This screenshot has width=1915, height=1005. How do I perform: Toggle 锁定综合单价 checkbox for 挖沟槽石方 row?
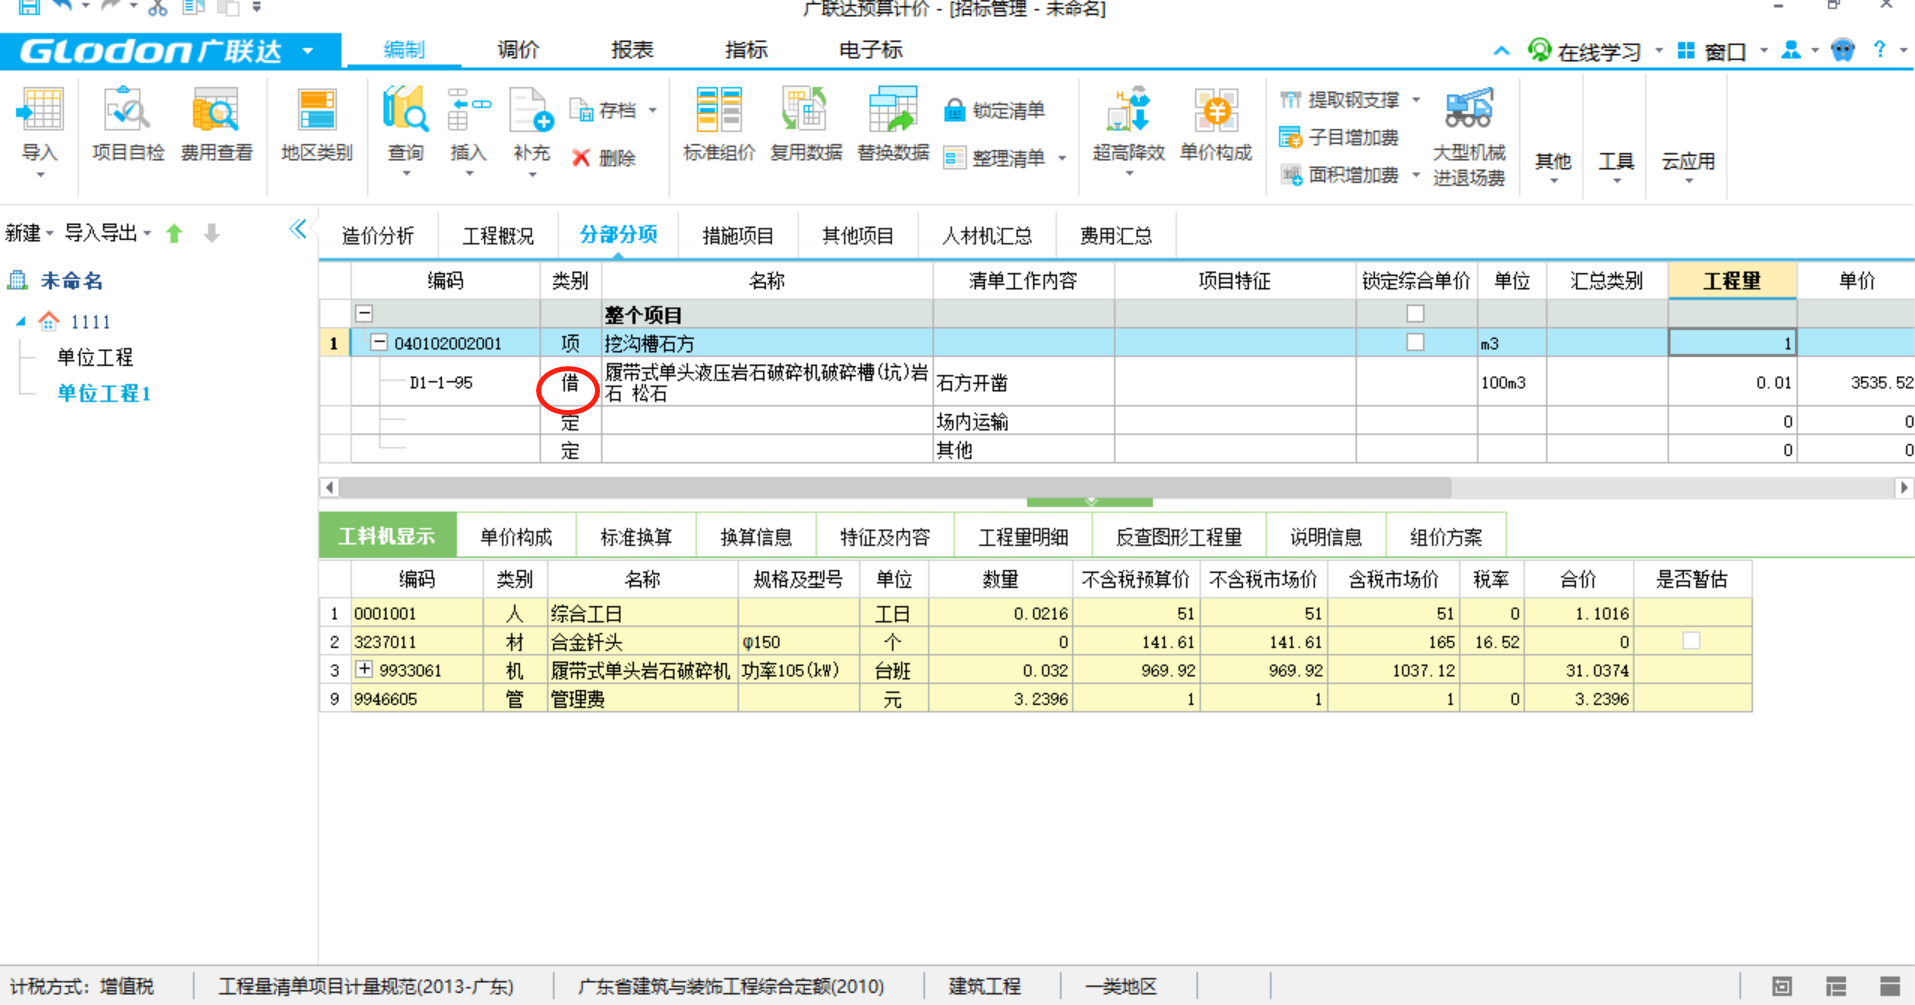point(1415,343)
